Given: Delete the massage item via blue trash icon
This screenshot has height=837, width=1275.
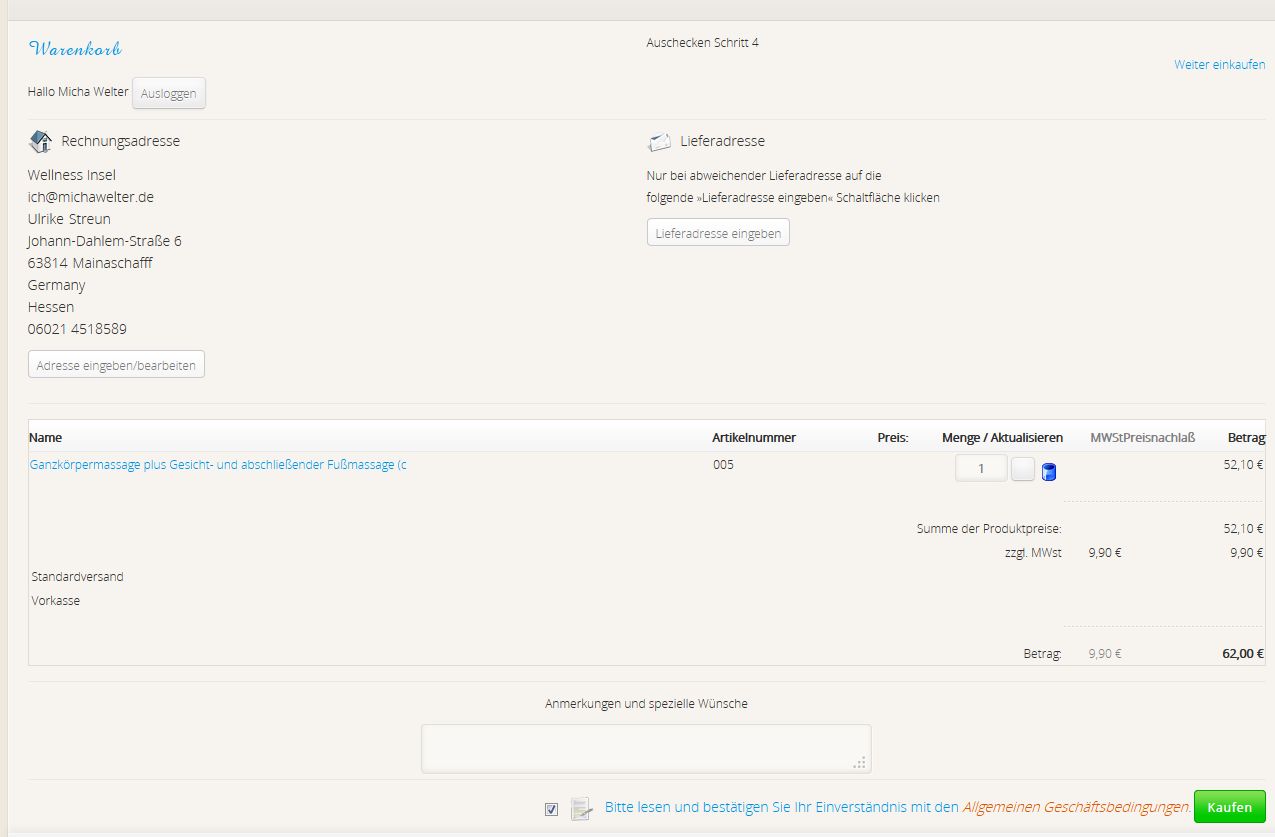Looking at the screenshot, I should tap(1049, 472).
